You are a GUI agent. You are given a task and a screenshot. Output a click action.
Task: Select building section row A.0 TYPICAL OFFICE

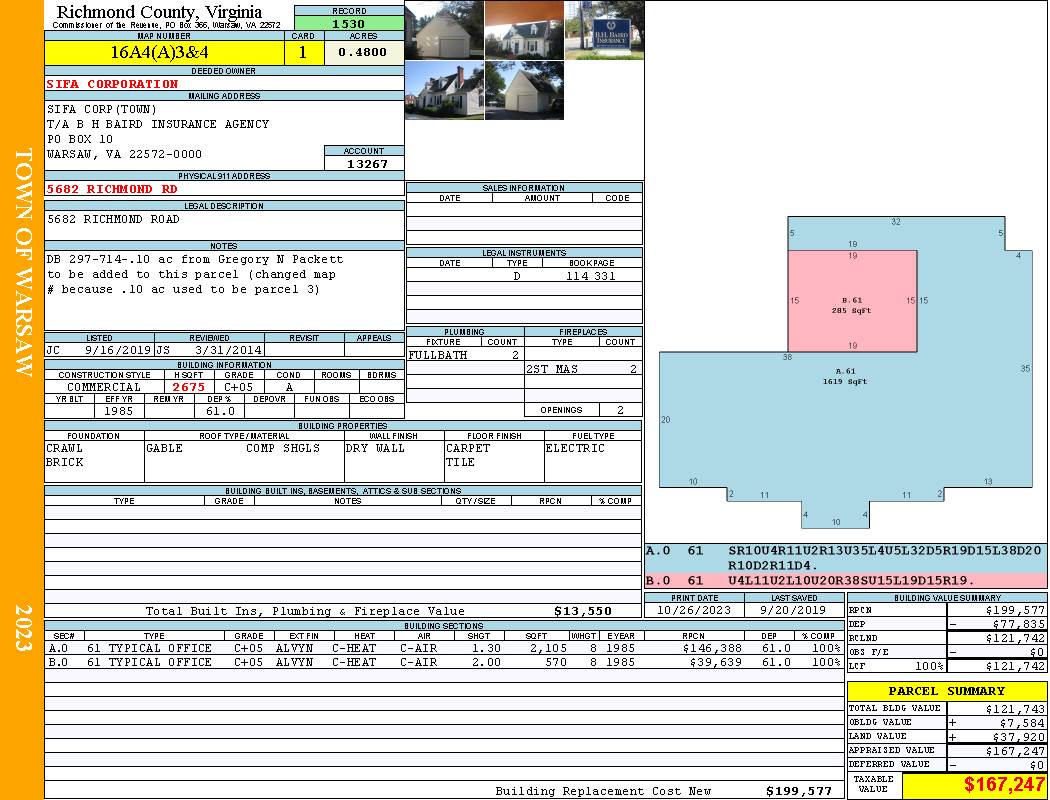point(444,648)
